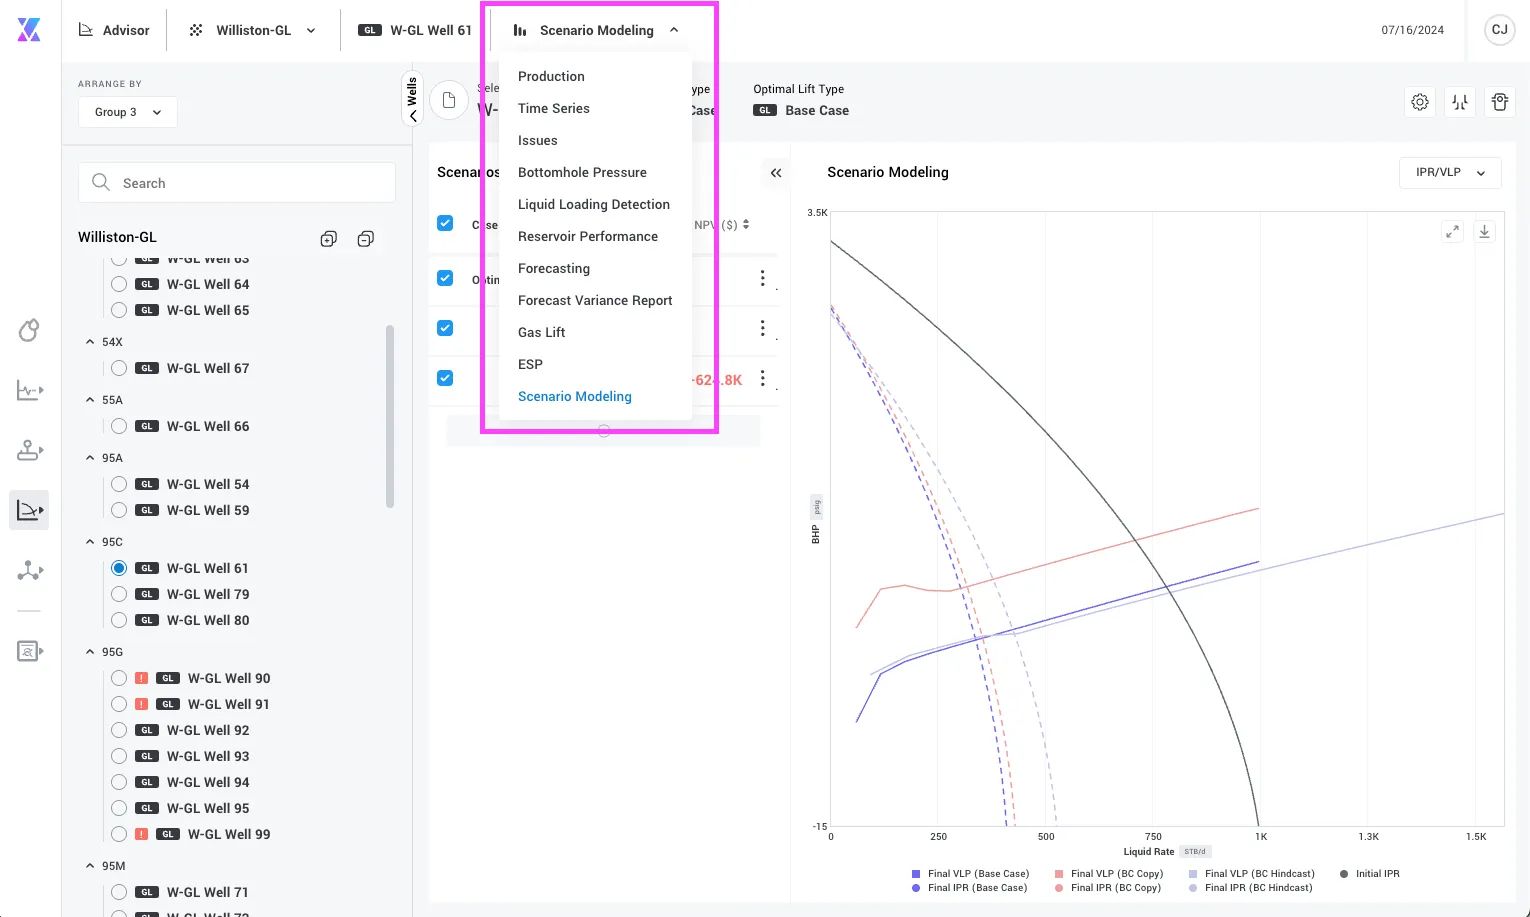Click the Advisor button
Screen dimensions: 1530x917
point(114,30)
